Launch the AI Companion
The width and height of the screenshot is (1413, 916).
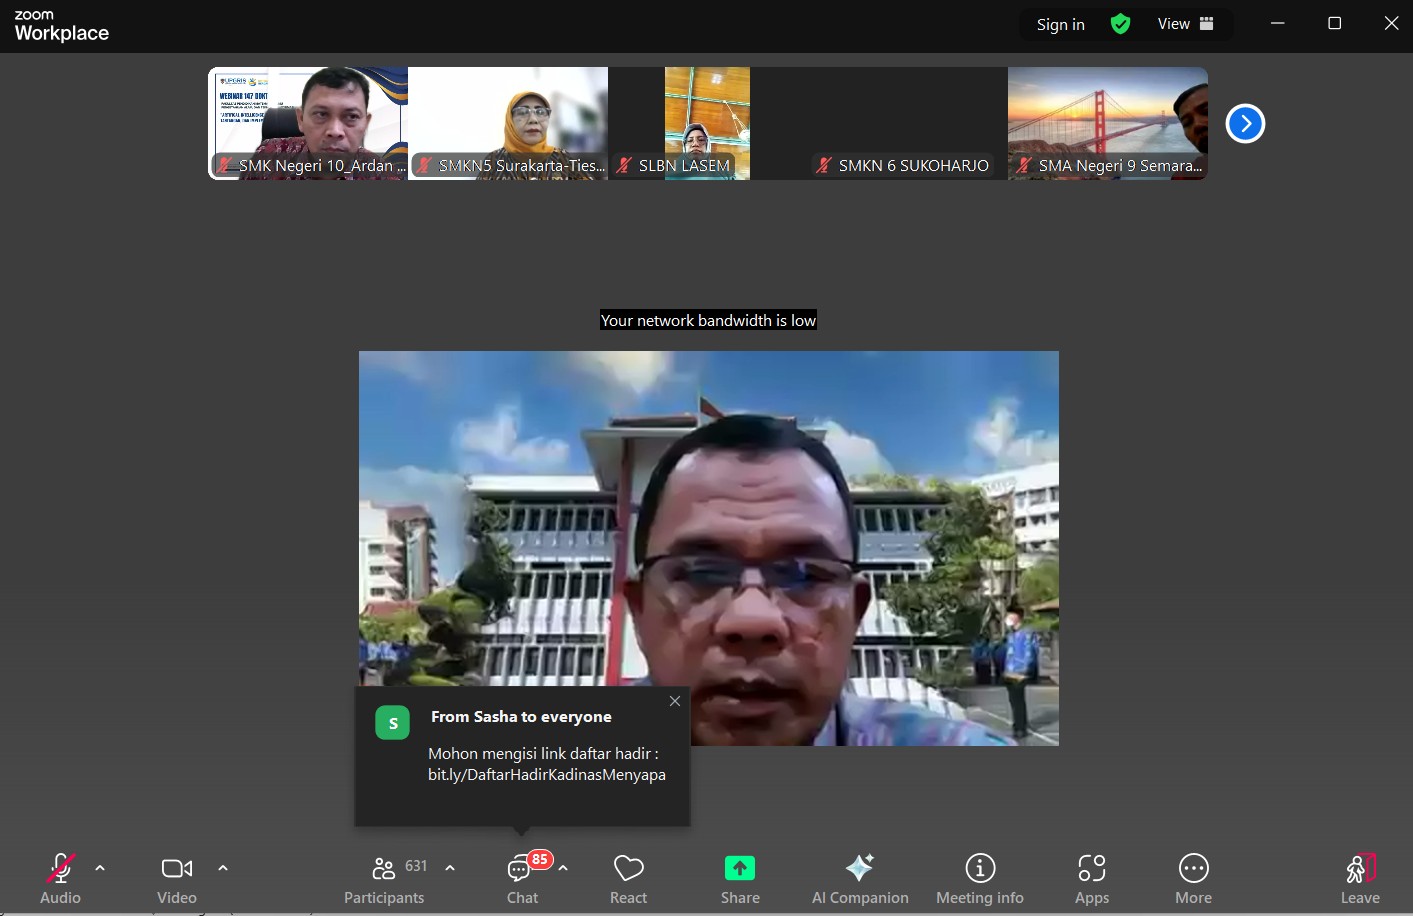pos(860,868)
